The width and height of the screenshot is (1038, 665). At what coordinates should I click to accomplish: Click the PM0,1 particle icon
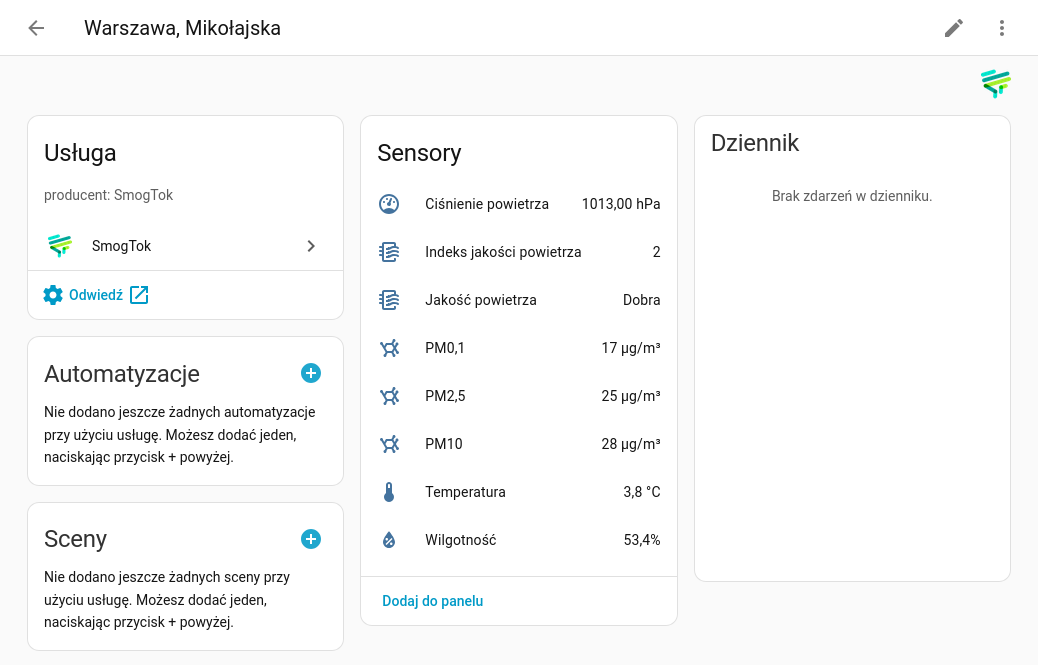click(x=389, y=348)
